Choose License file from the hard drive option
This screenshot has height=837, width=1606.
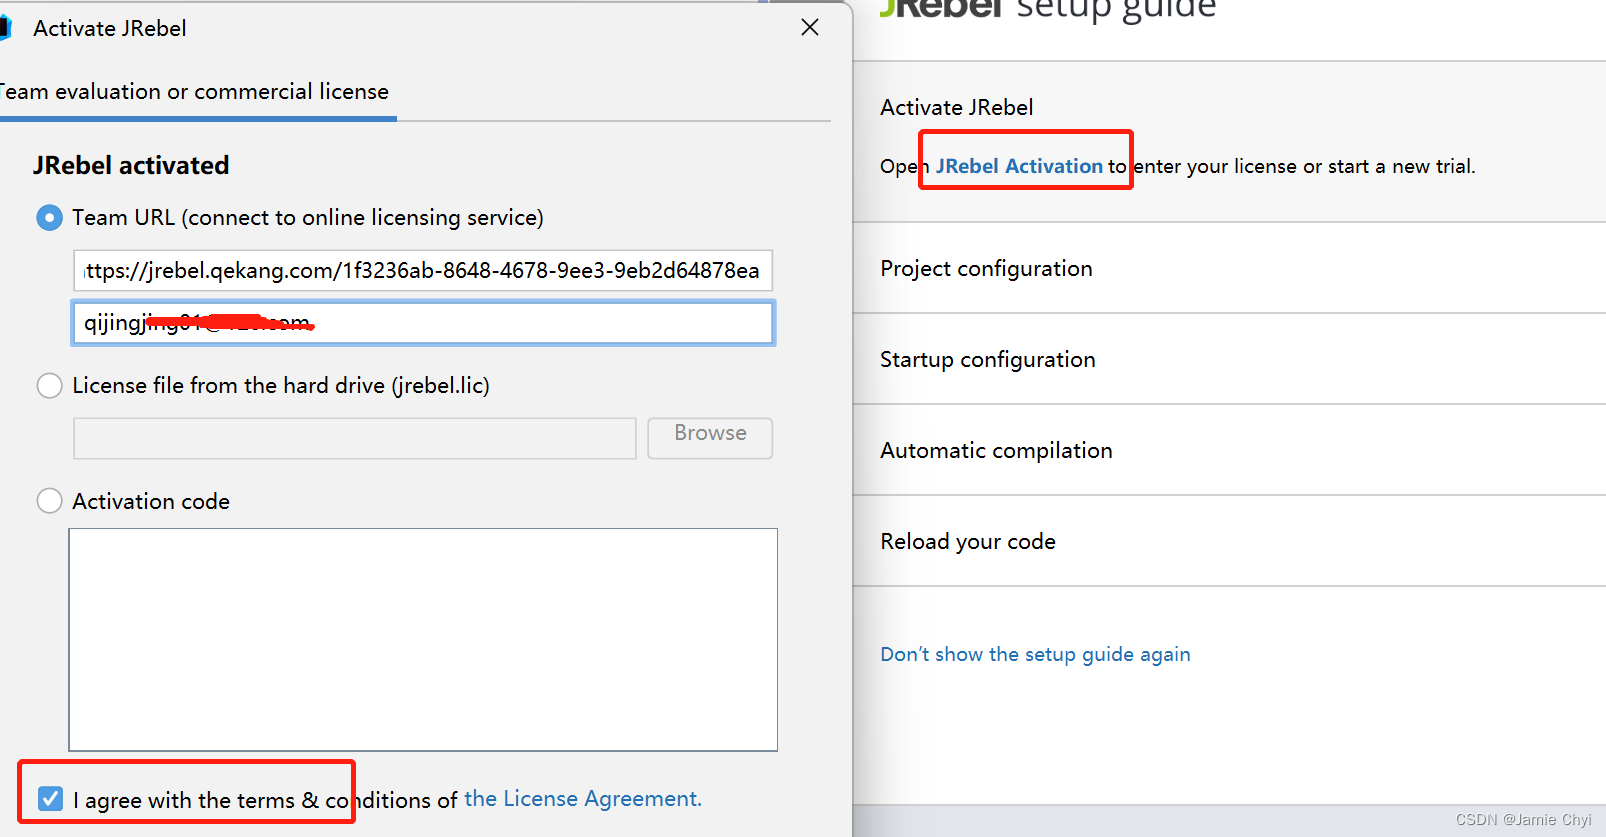49,386
